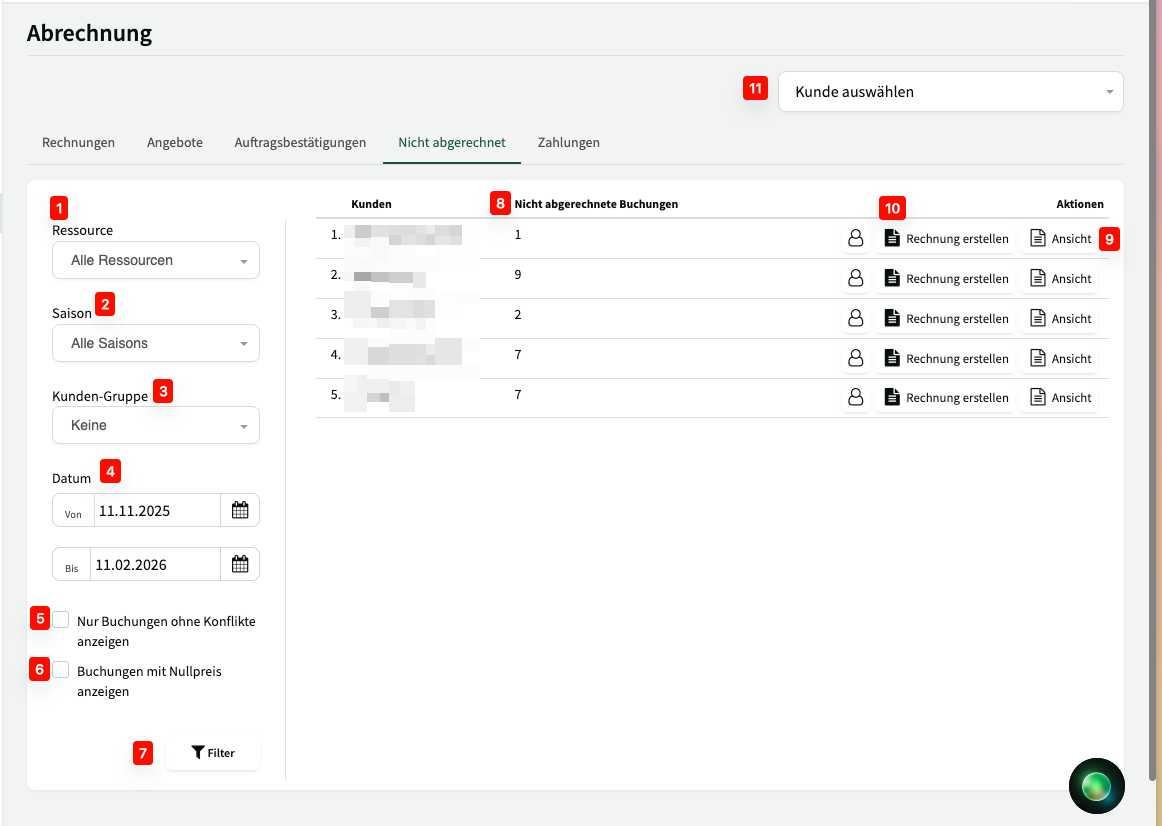
Task: Click the person icon in row 5
Action: pos(855,398)
